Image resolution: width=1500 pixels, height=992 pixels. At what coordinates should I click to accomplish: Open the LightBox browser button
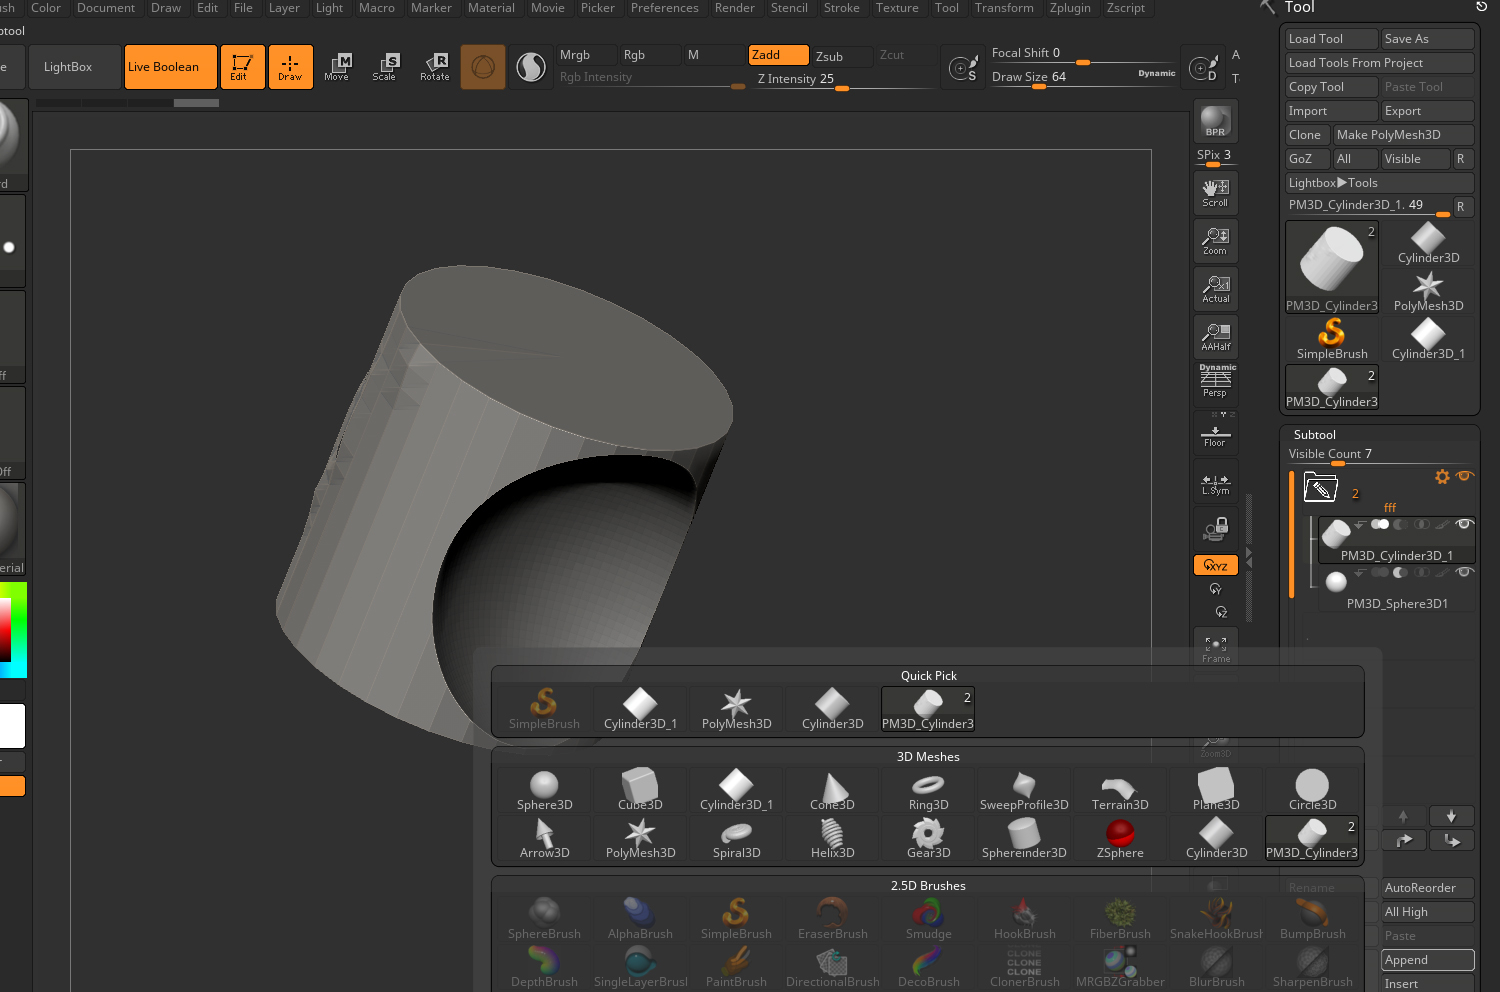pos(74,67)
